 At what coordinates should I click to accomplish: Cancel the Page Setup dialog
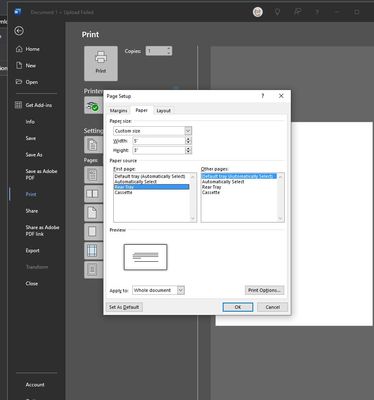[272, 307]
